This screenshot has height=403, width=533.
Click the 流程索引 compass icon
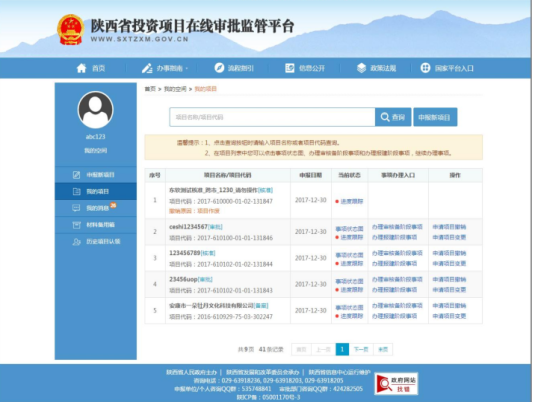click(x=219, y=68)
